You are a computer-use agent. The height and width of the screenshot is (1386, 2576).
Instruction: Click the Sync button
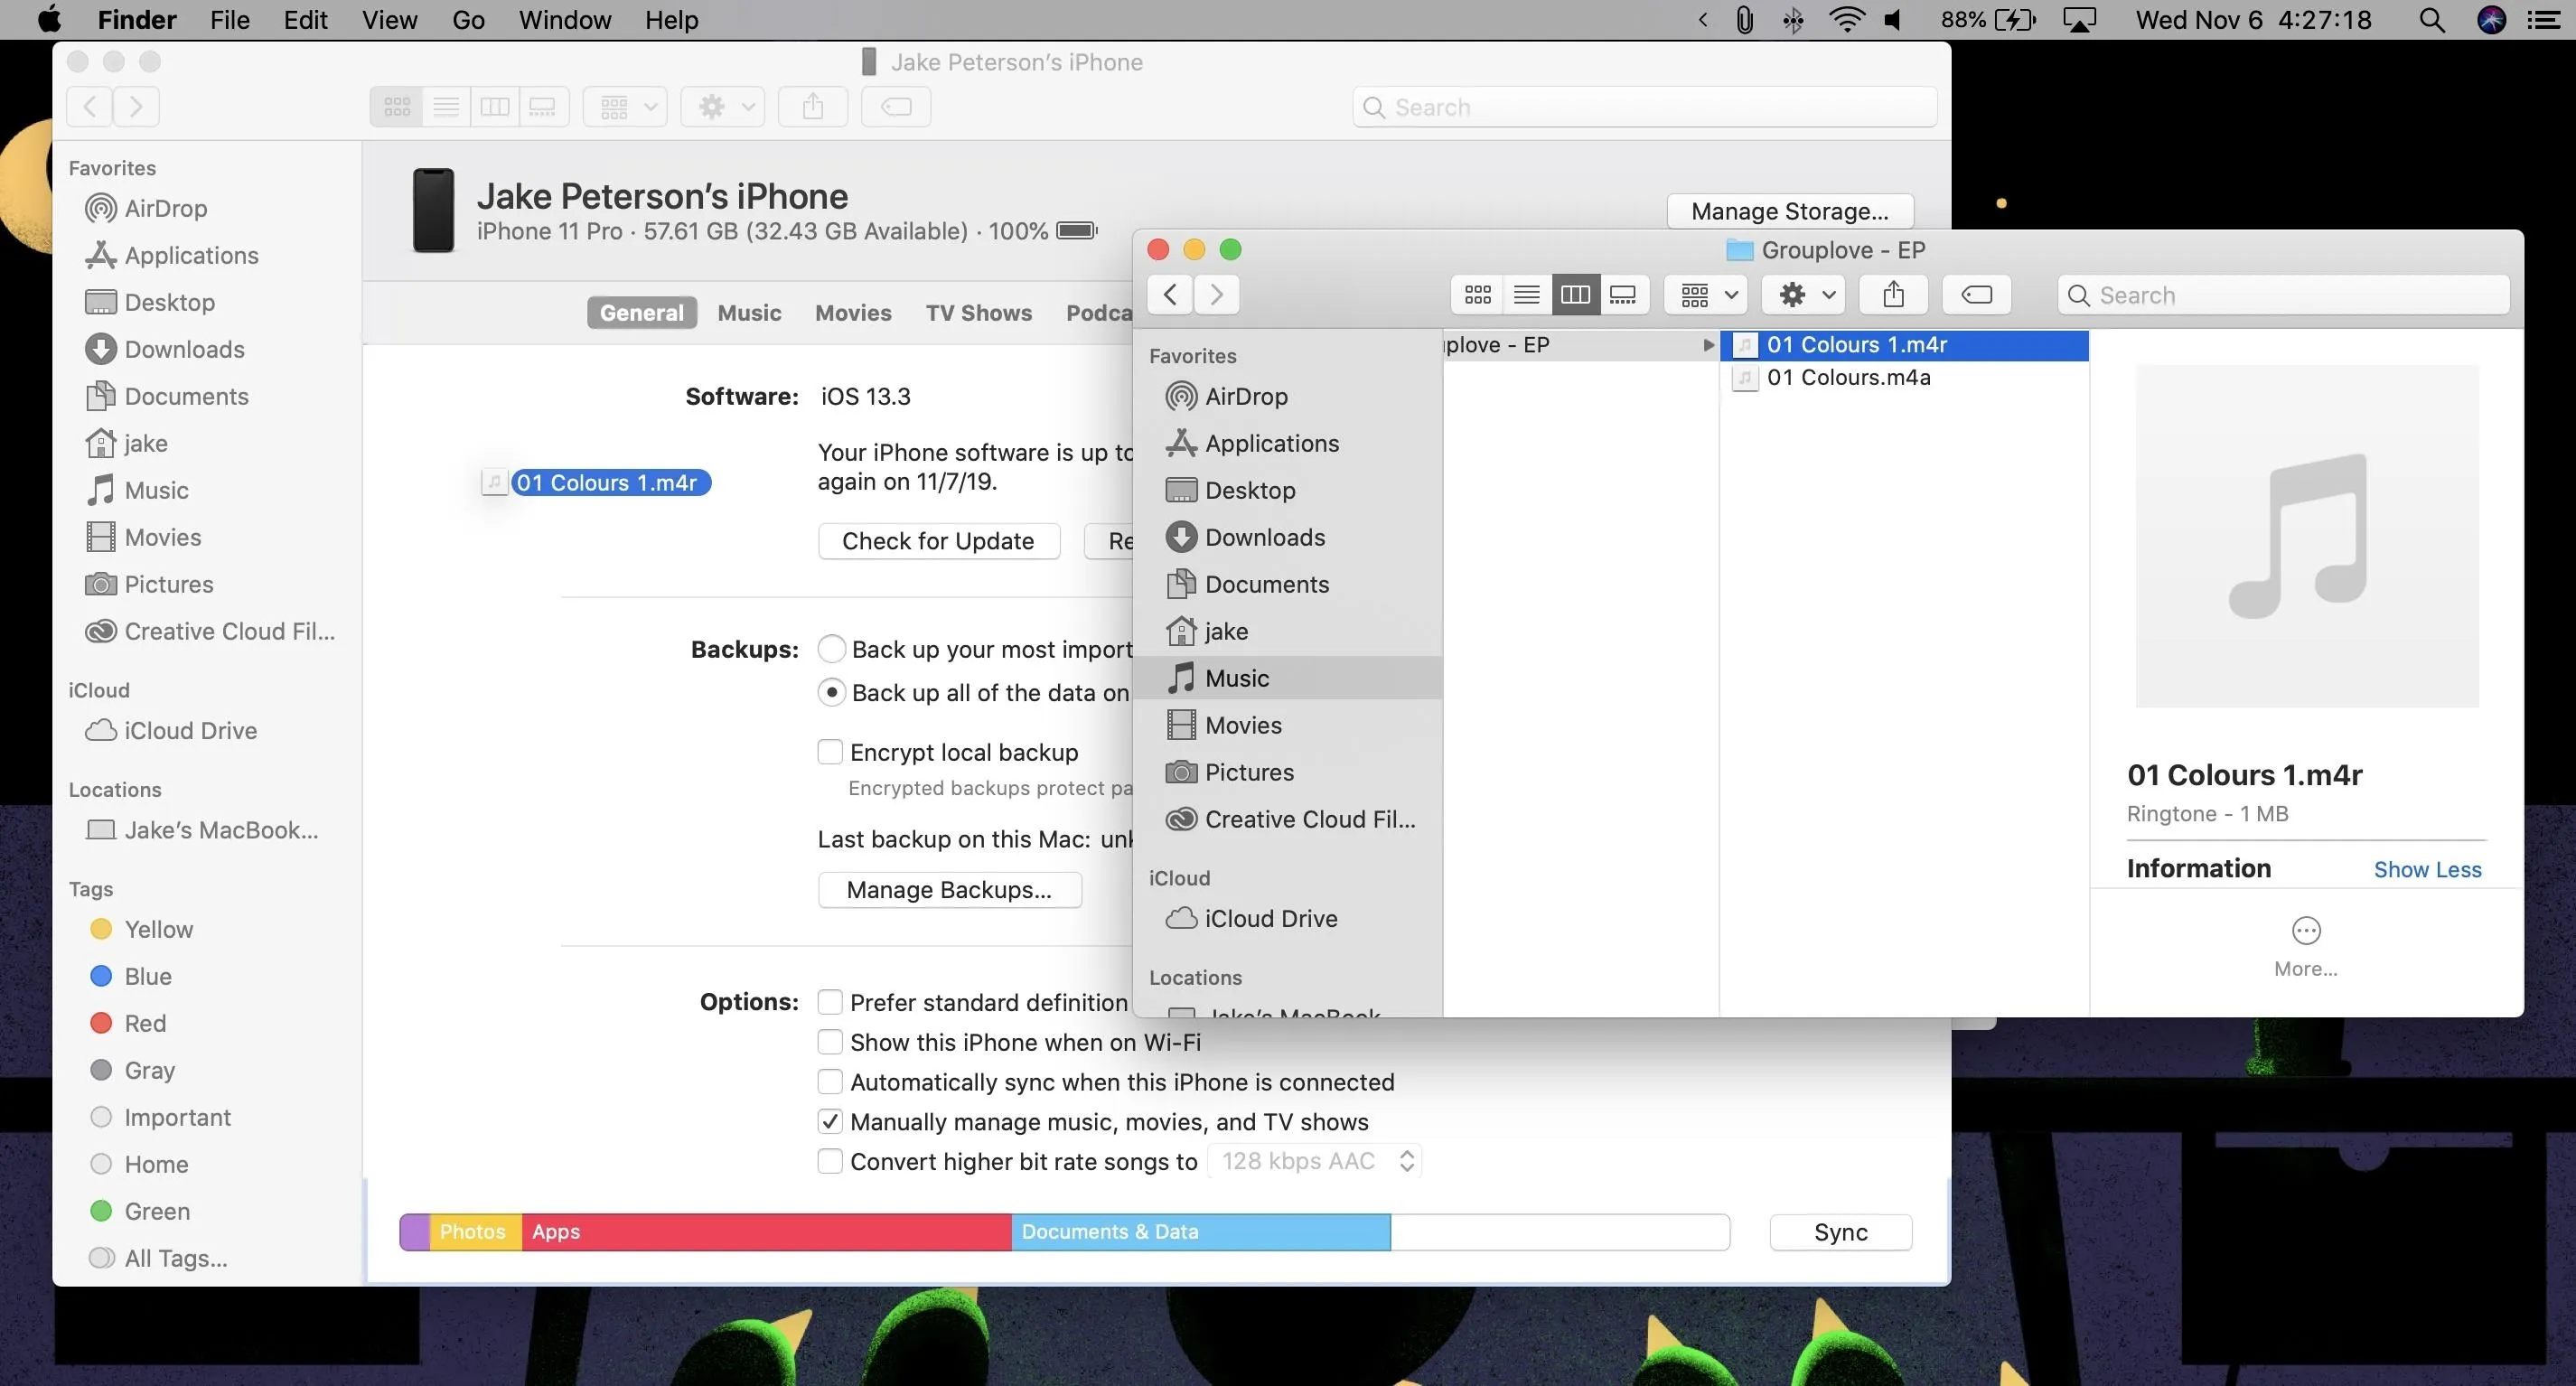(1840, 1232)
